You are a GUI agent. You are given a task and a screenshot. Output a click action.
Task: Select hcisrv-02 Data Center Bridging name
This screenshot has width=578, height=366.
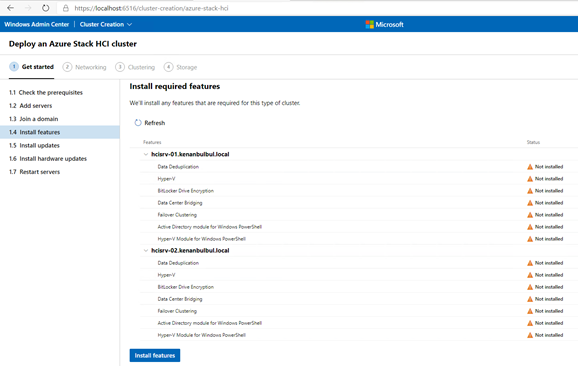tap(180, 299)
